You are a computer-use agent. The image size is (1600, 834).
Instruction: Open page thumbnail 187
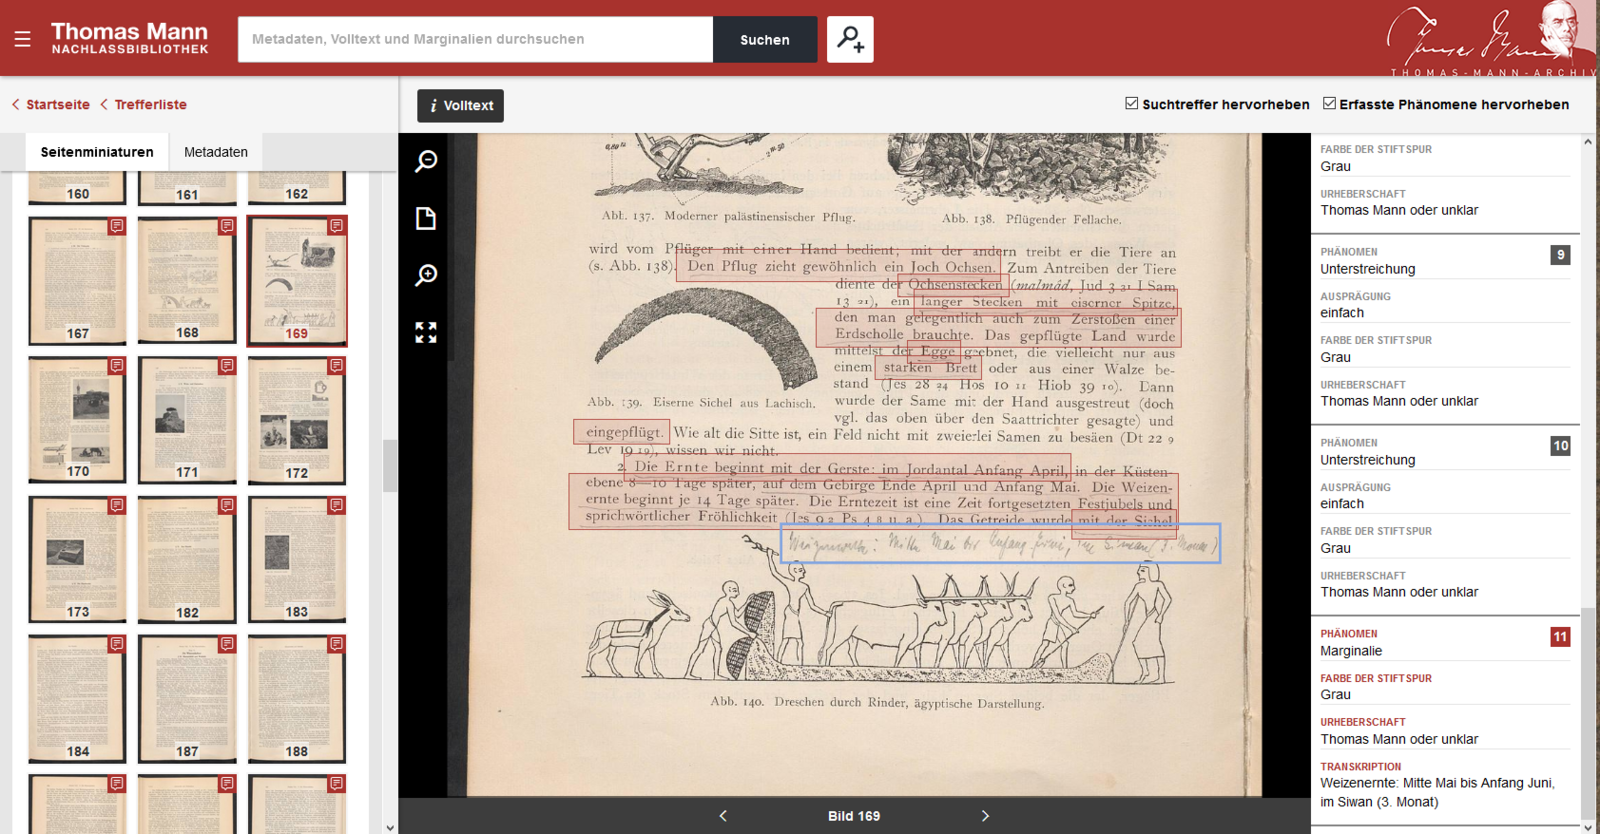[x=187, y=699]
